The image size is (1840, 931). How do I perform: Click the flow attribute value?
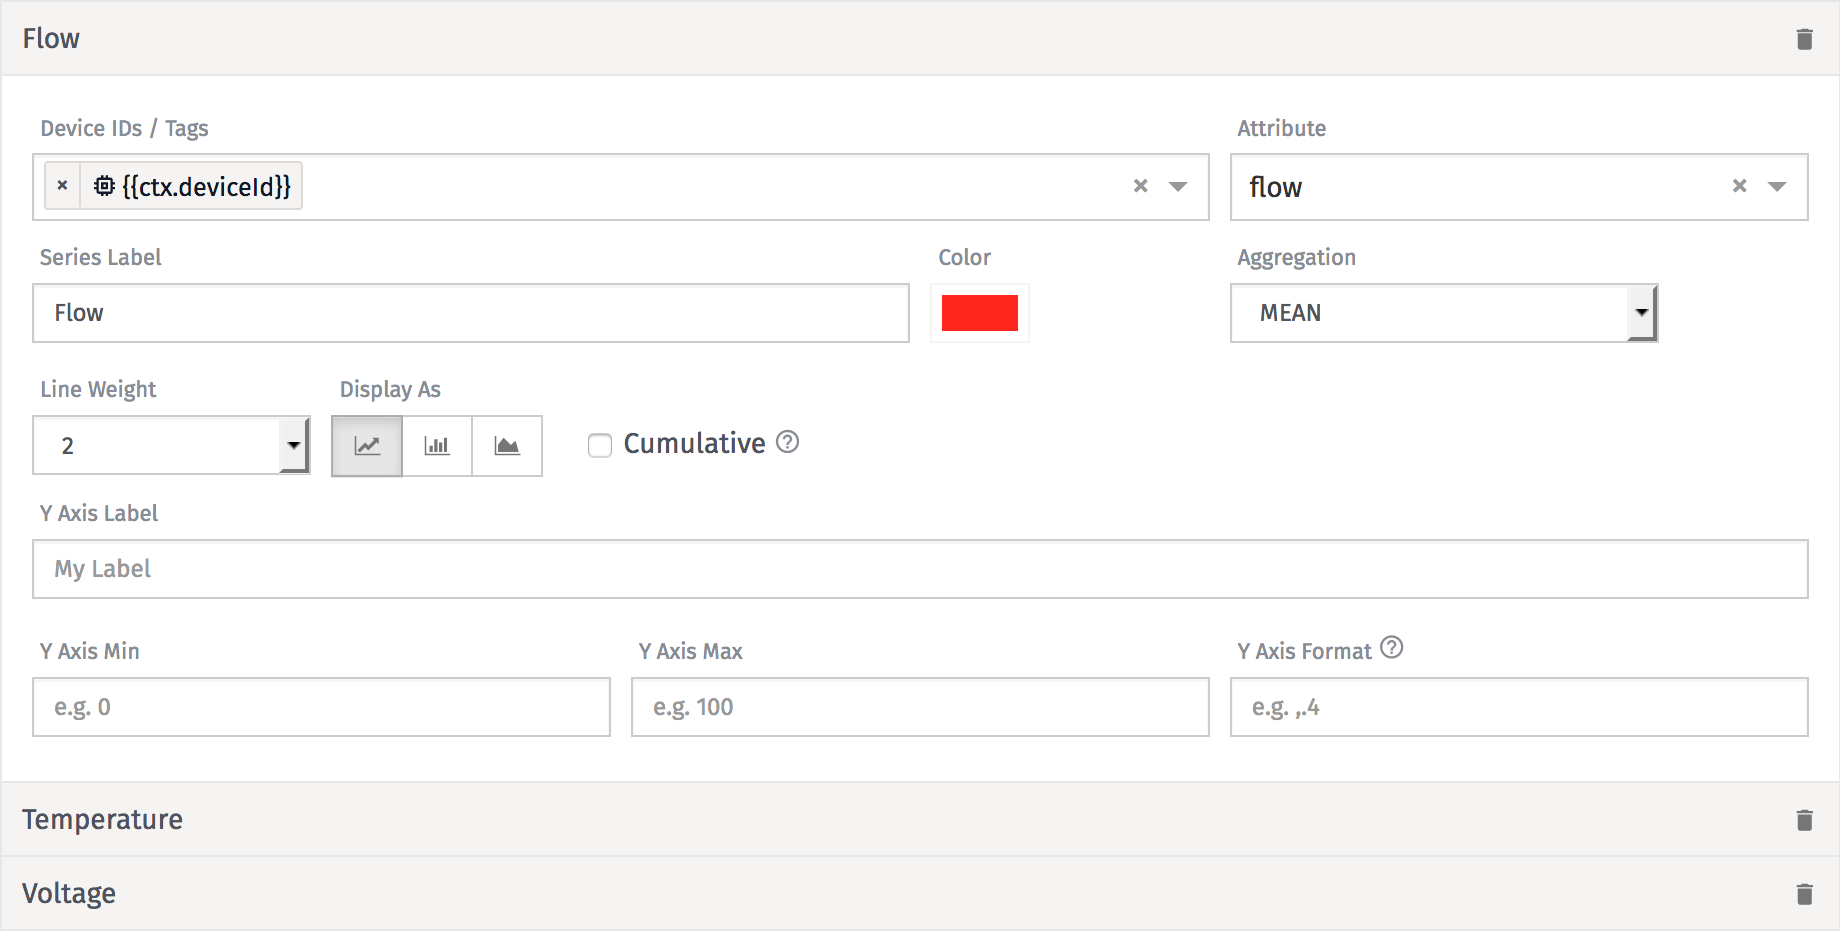click(x=1276, y=187)
